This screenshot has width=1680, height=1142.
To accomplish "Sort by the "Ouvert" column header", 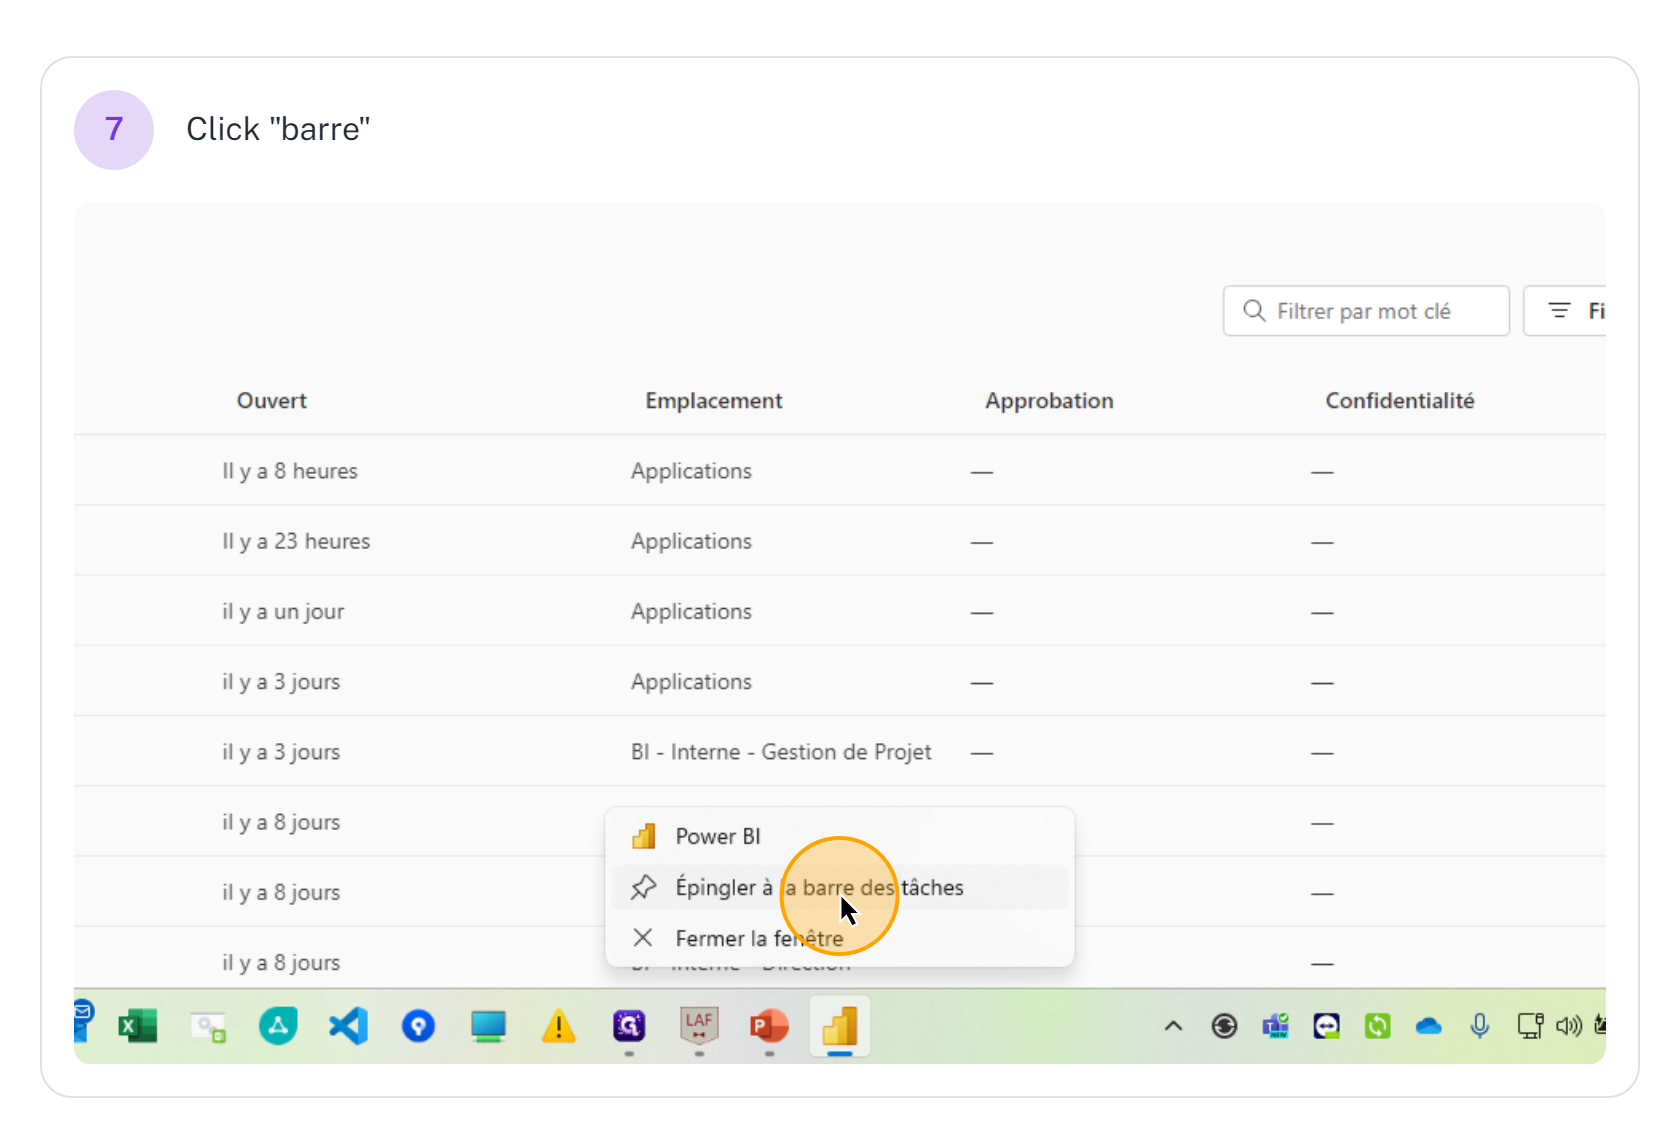I will click(271, 401).
